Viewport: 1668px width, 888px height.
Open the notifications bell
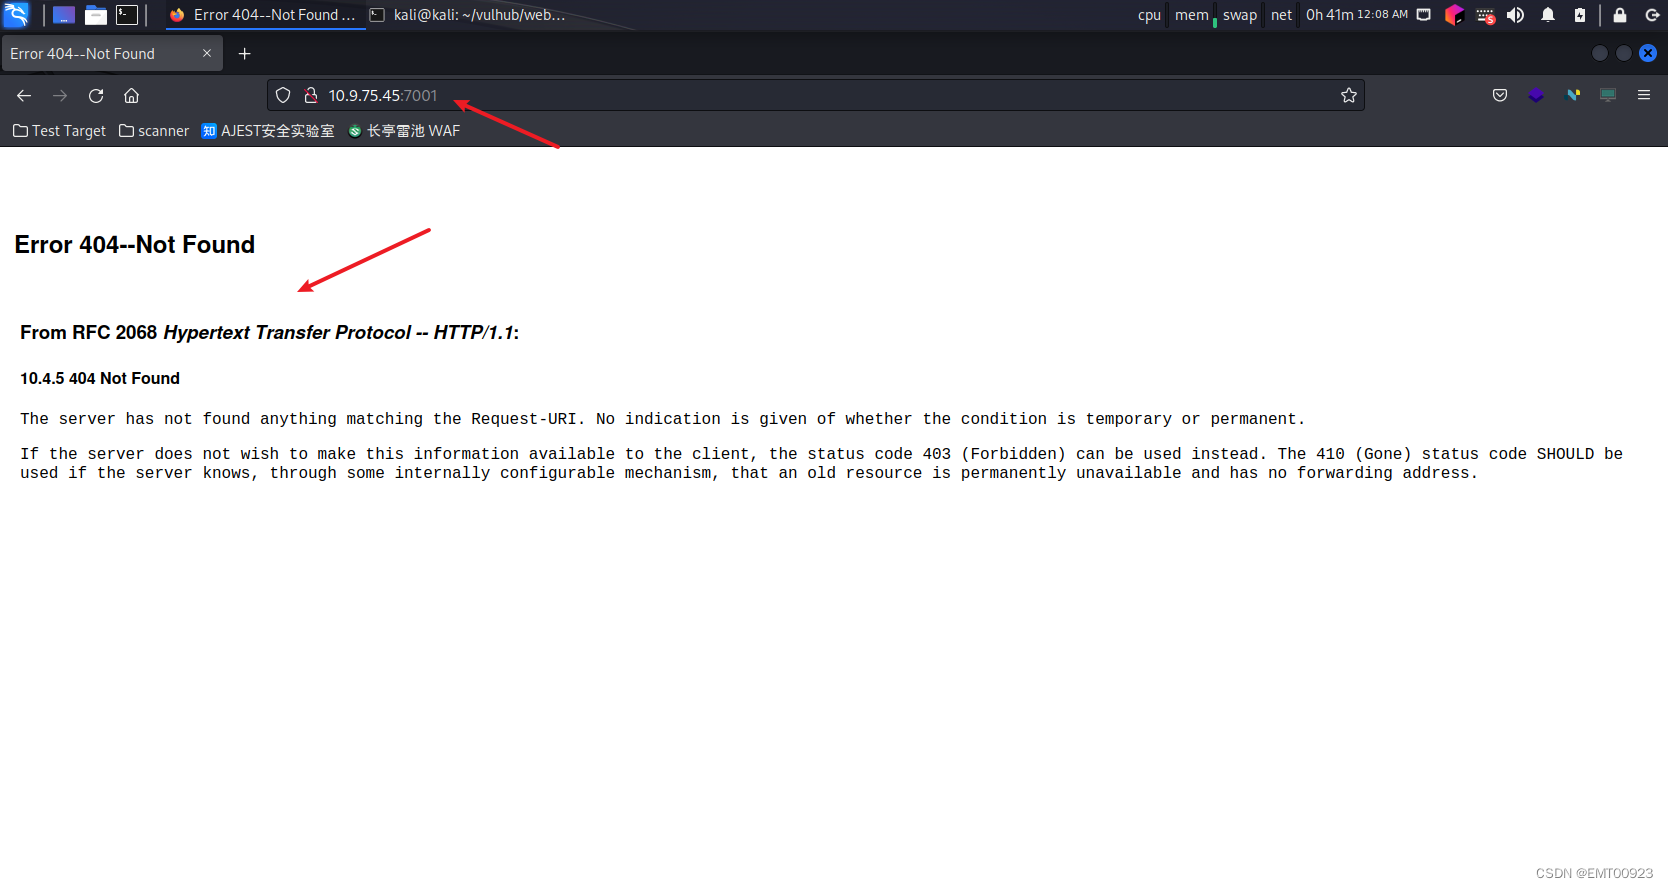point(1548,15)
